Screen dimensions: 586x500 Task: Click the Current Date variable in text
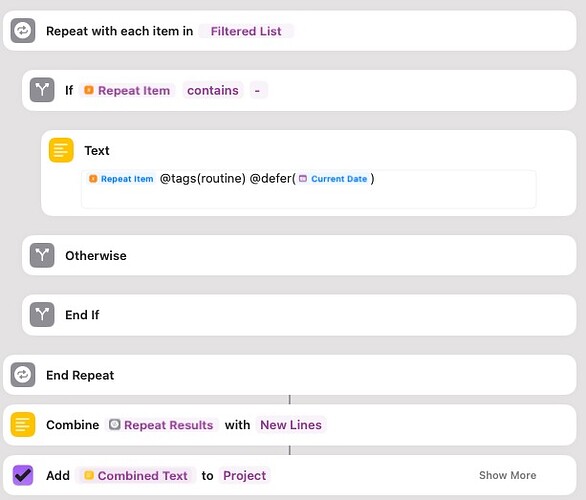[333, 179]
